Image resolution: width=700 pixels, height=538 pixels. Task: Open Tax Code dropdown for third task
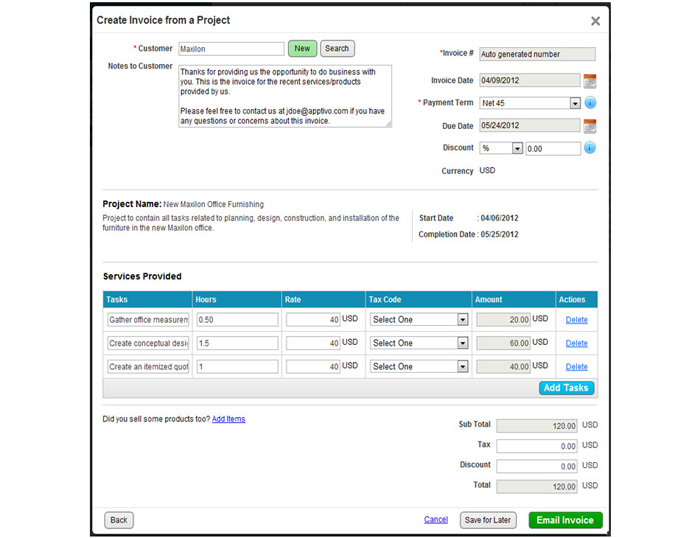click(x=462, y=367)
